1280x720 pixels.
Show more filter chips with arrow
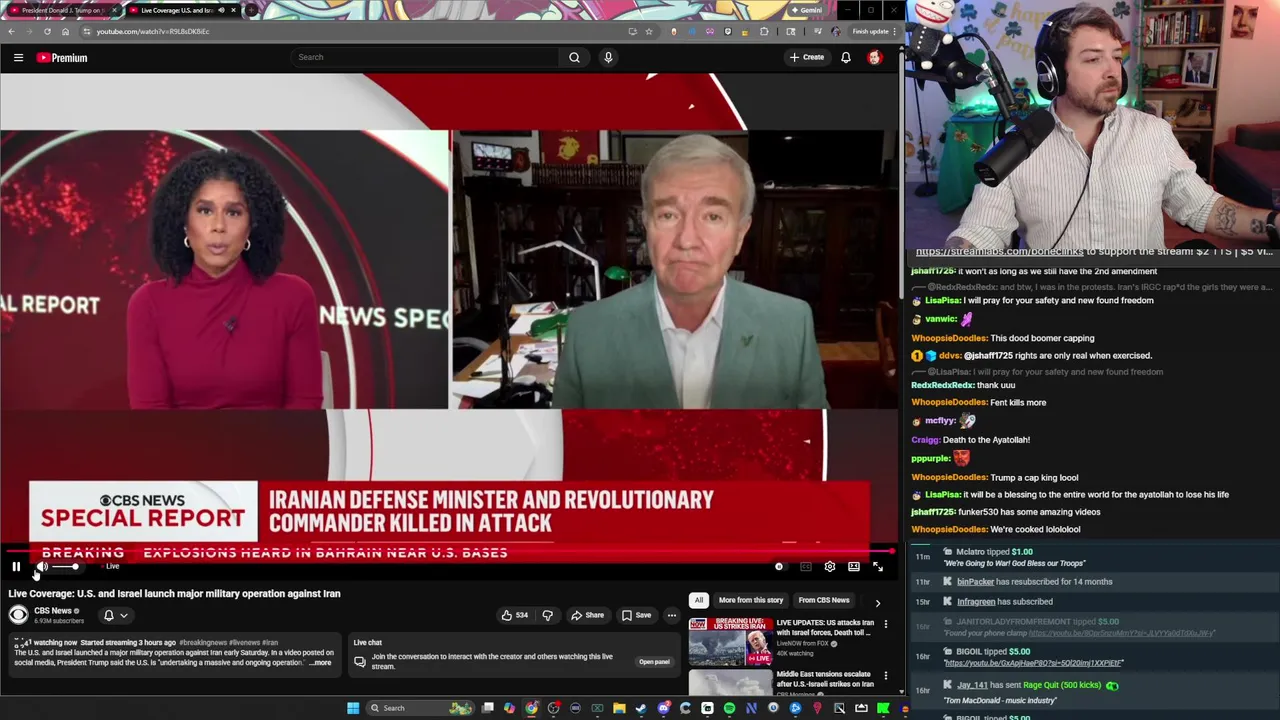[878, 603]
